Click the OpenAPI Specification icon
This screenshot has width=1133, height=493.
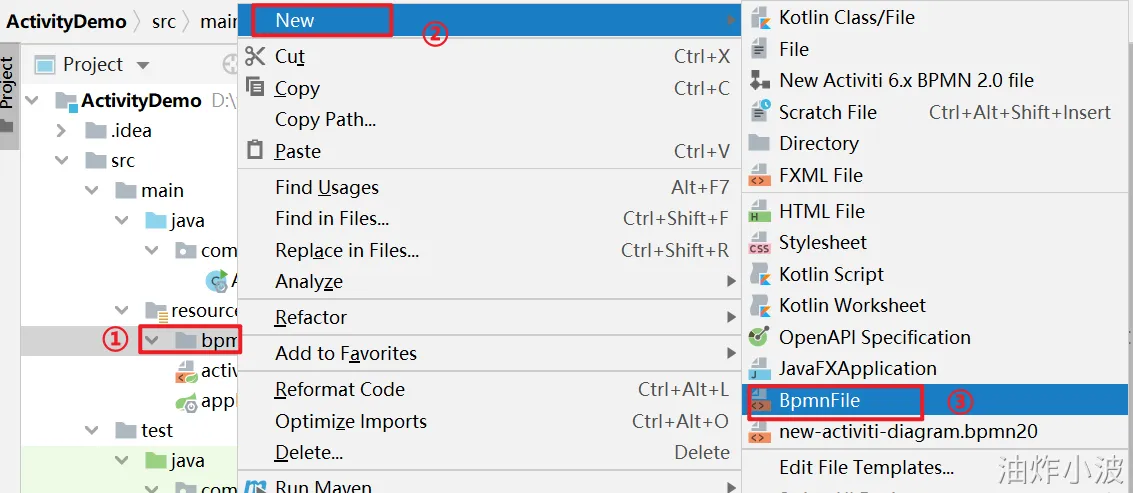tap(760, 337)
